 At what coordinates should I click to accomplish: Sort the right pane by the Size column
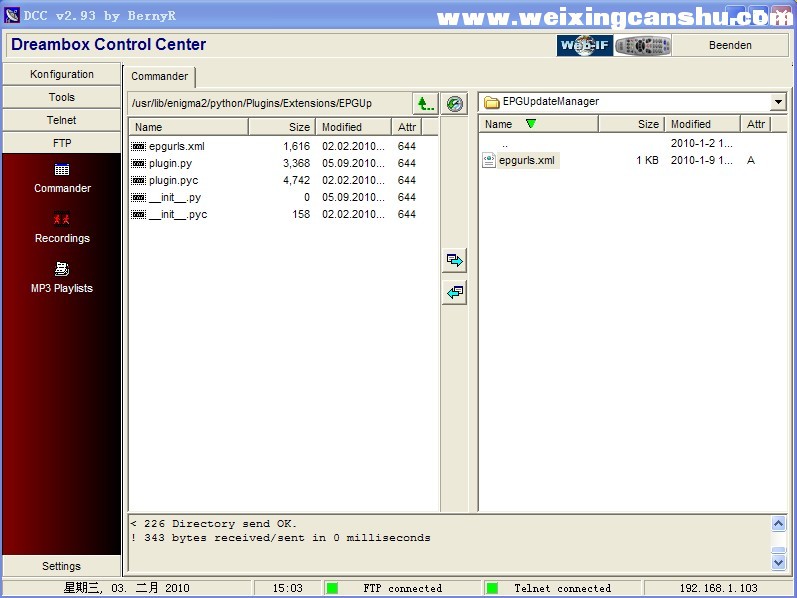coord(631,124)
